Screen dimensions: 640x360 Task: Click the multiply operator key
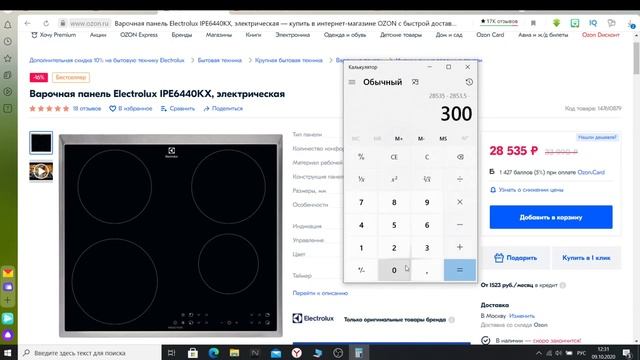(x=460, y=202)
